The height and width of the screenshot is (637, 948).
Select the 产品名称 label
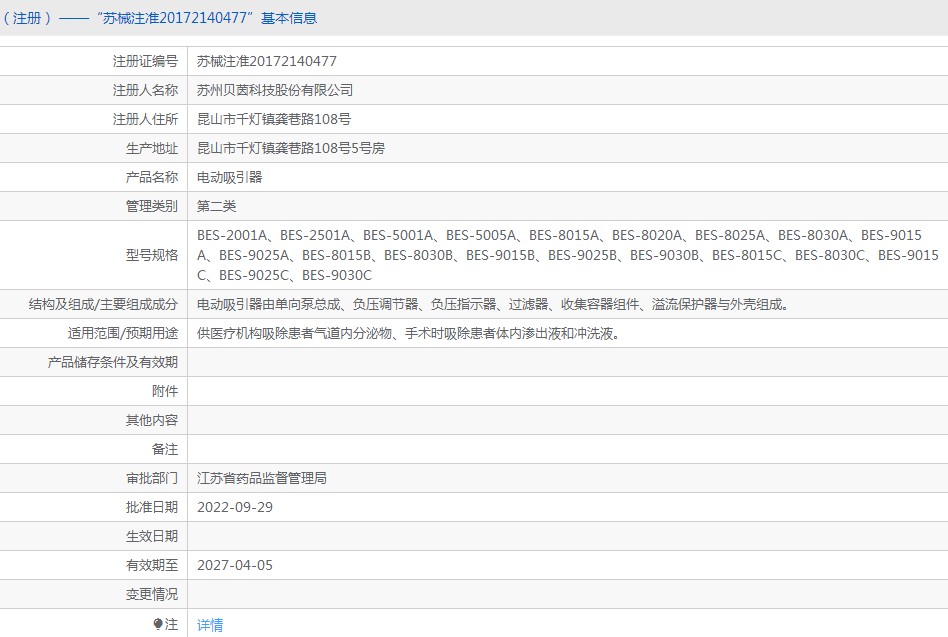pos(152,177)
